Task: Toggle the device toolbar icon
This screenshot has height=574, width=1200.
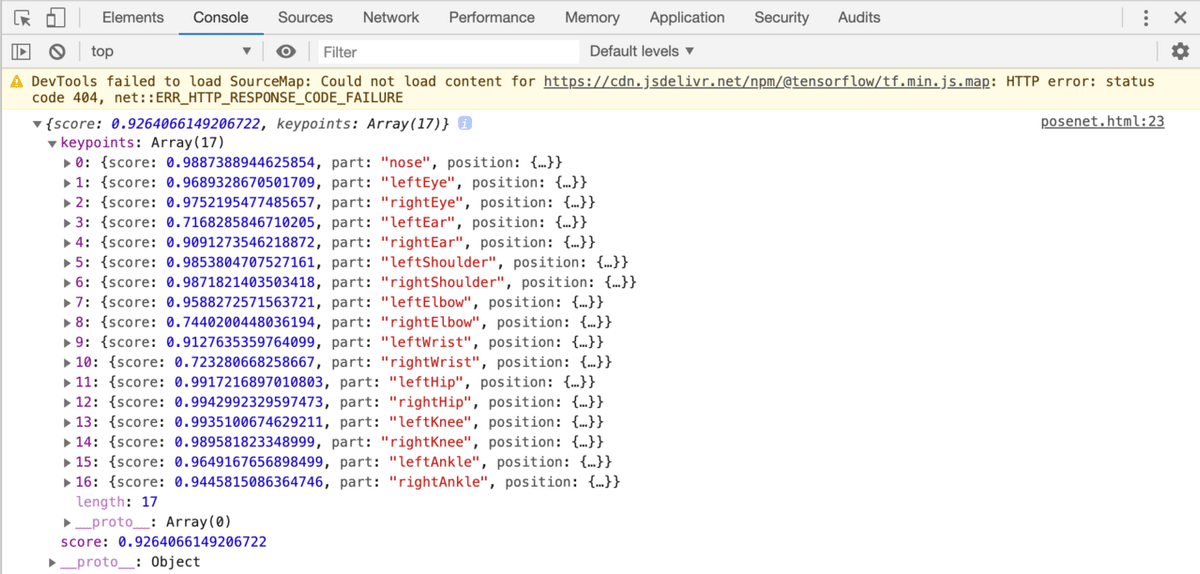Action: (55, 18)
